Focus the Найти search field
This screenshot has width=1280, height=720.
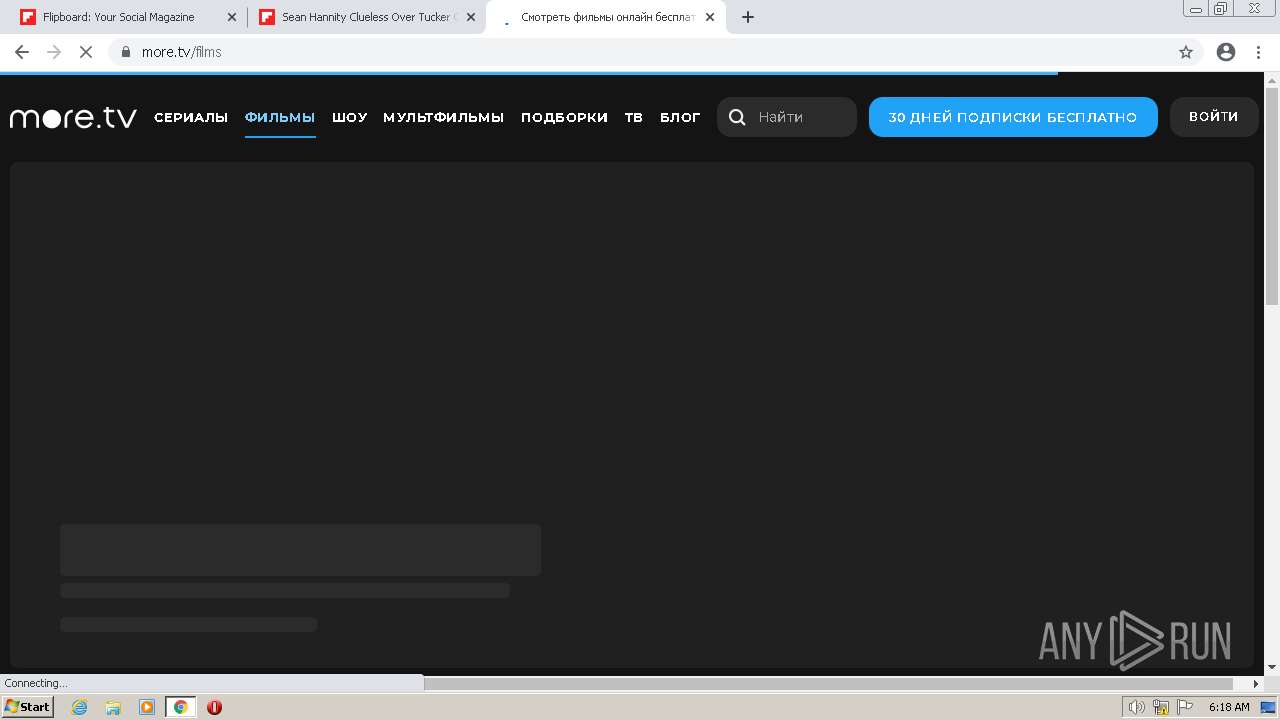[787, 117]
